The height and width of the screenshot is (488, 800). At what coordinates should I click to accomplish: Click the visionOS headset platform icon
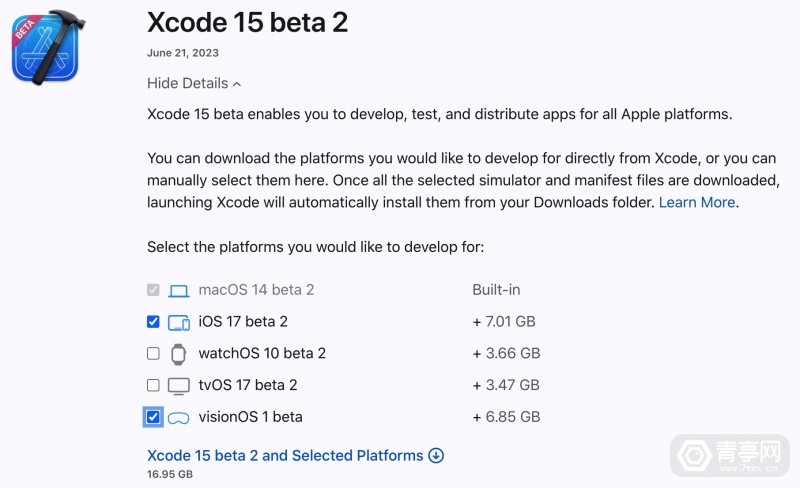tap(178, 417)
